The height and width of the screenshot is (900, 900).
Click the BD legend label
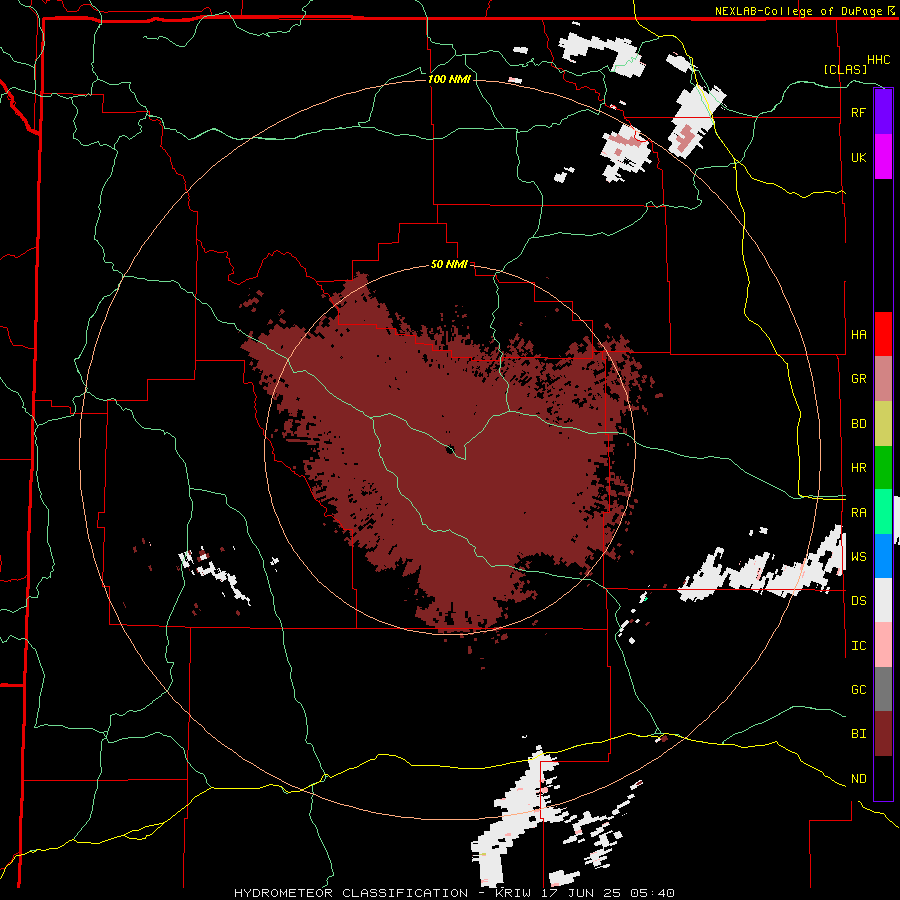click(x=858, y=424)
